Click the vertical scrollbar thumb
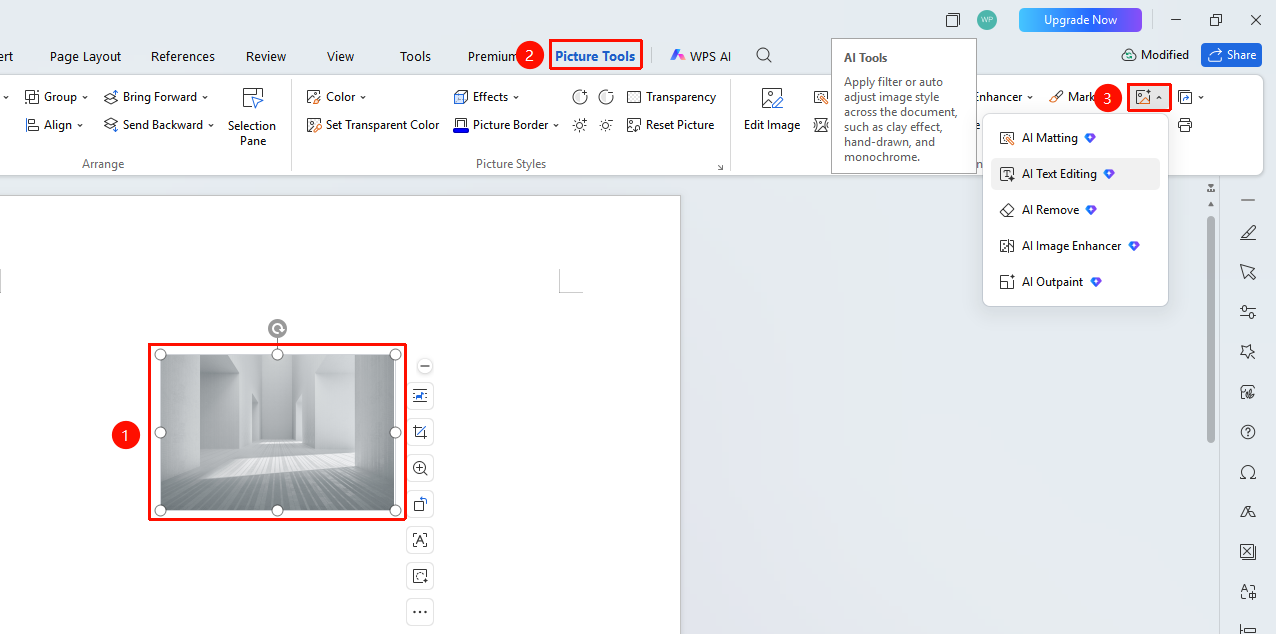The width and height of the screenshot is (1276, 634). pos(1211,330)
